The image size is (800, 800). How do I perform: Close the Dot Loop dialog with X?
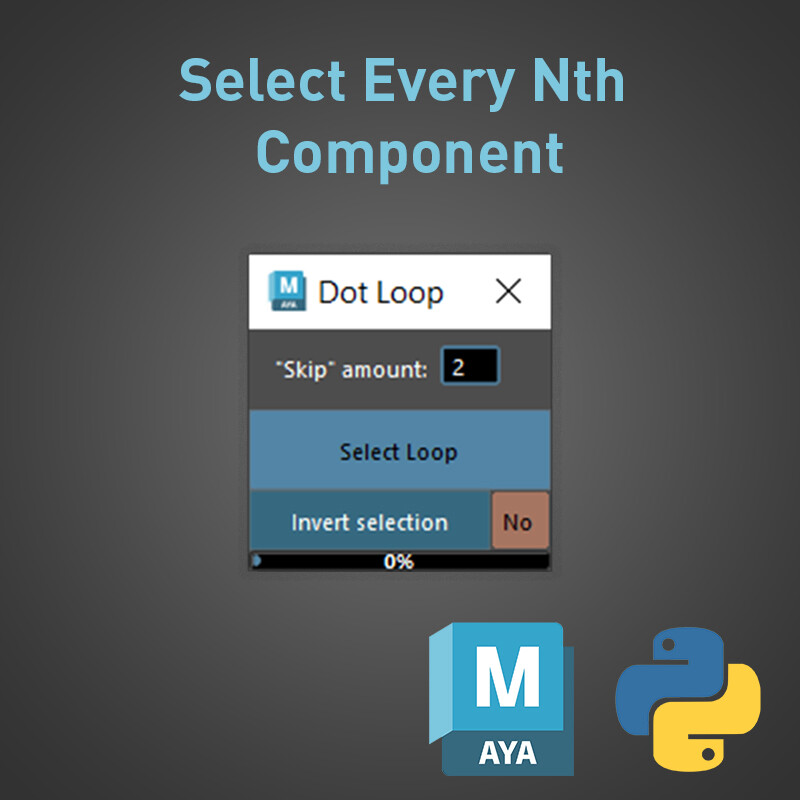pyautogui.click(x=509, y=292)
